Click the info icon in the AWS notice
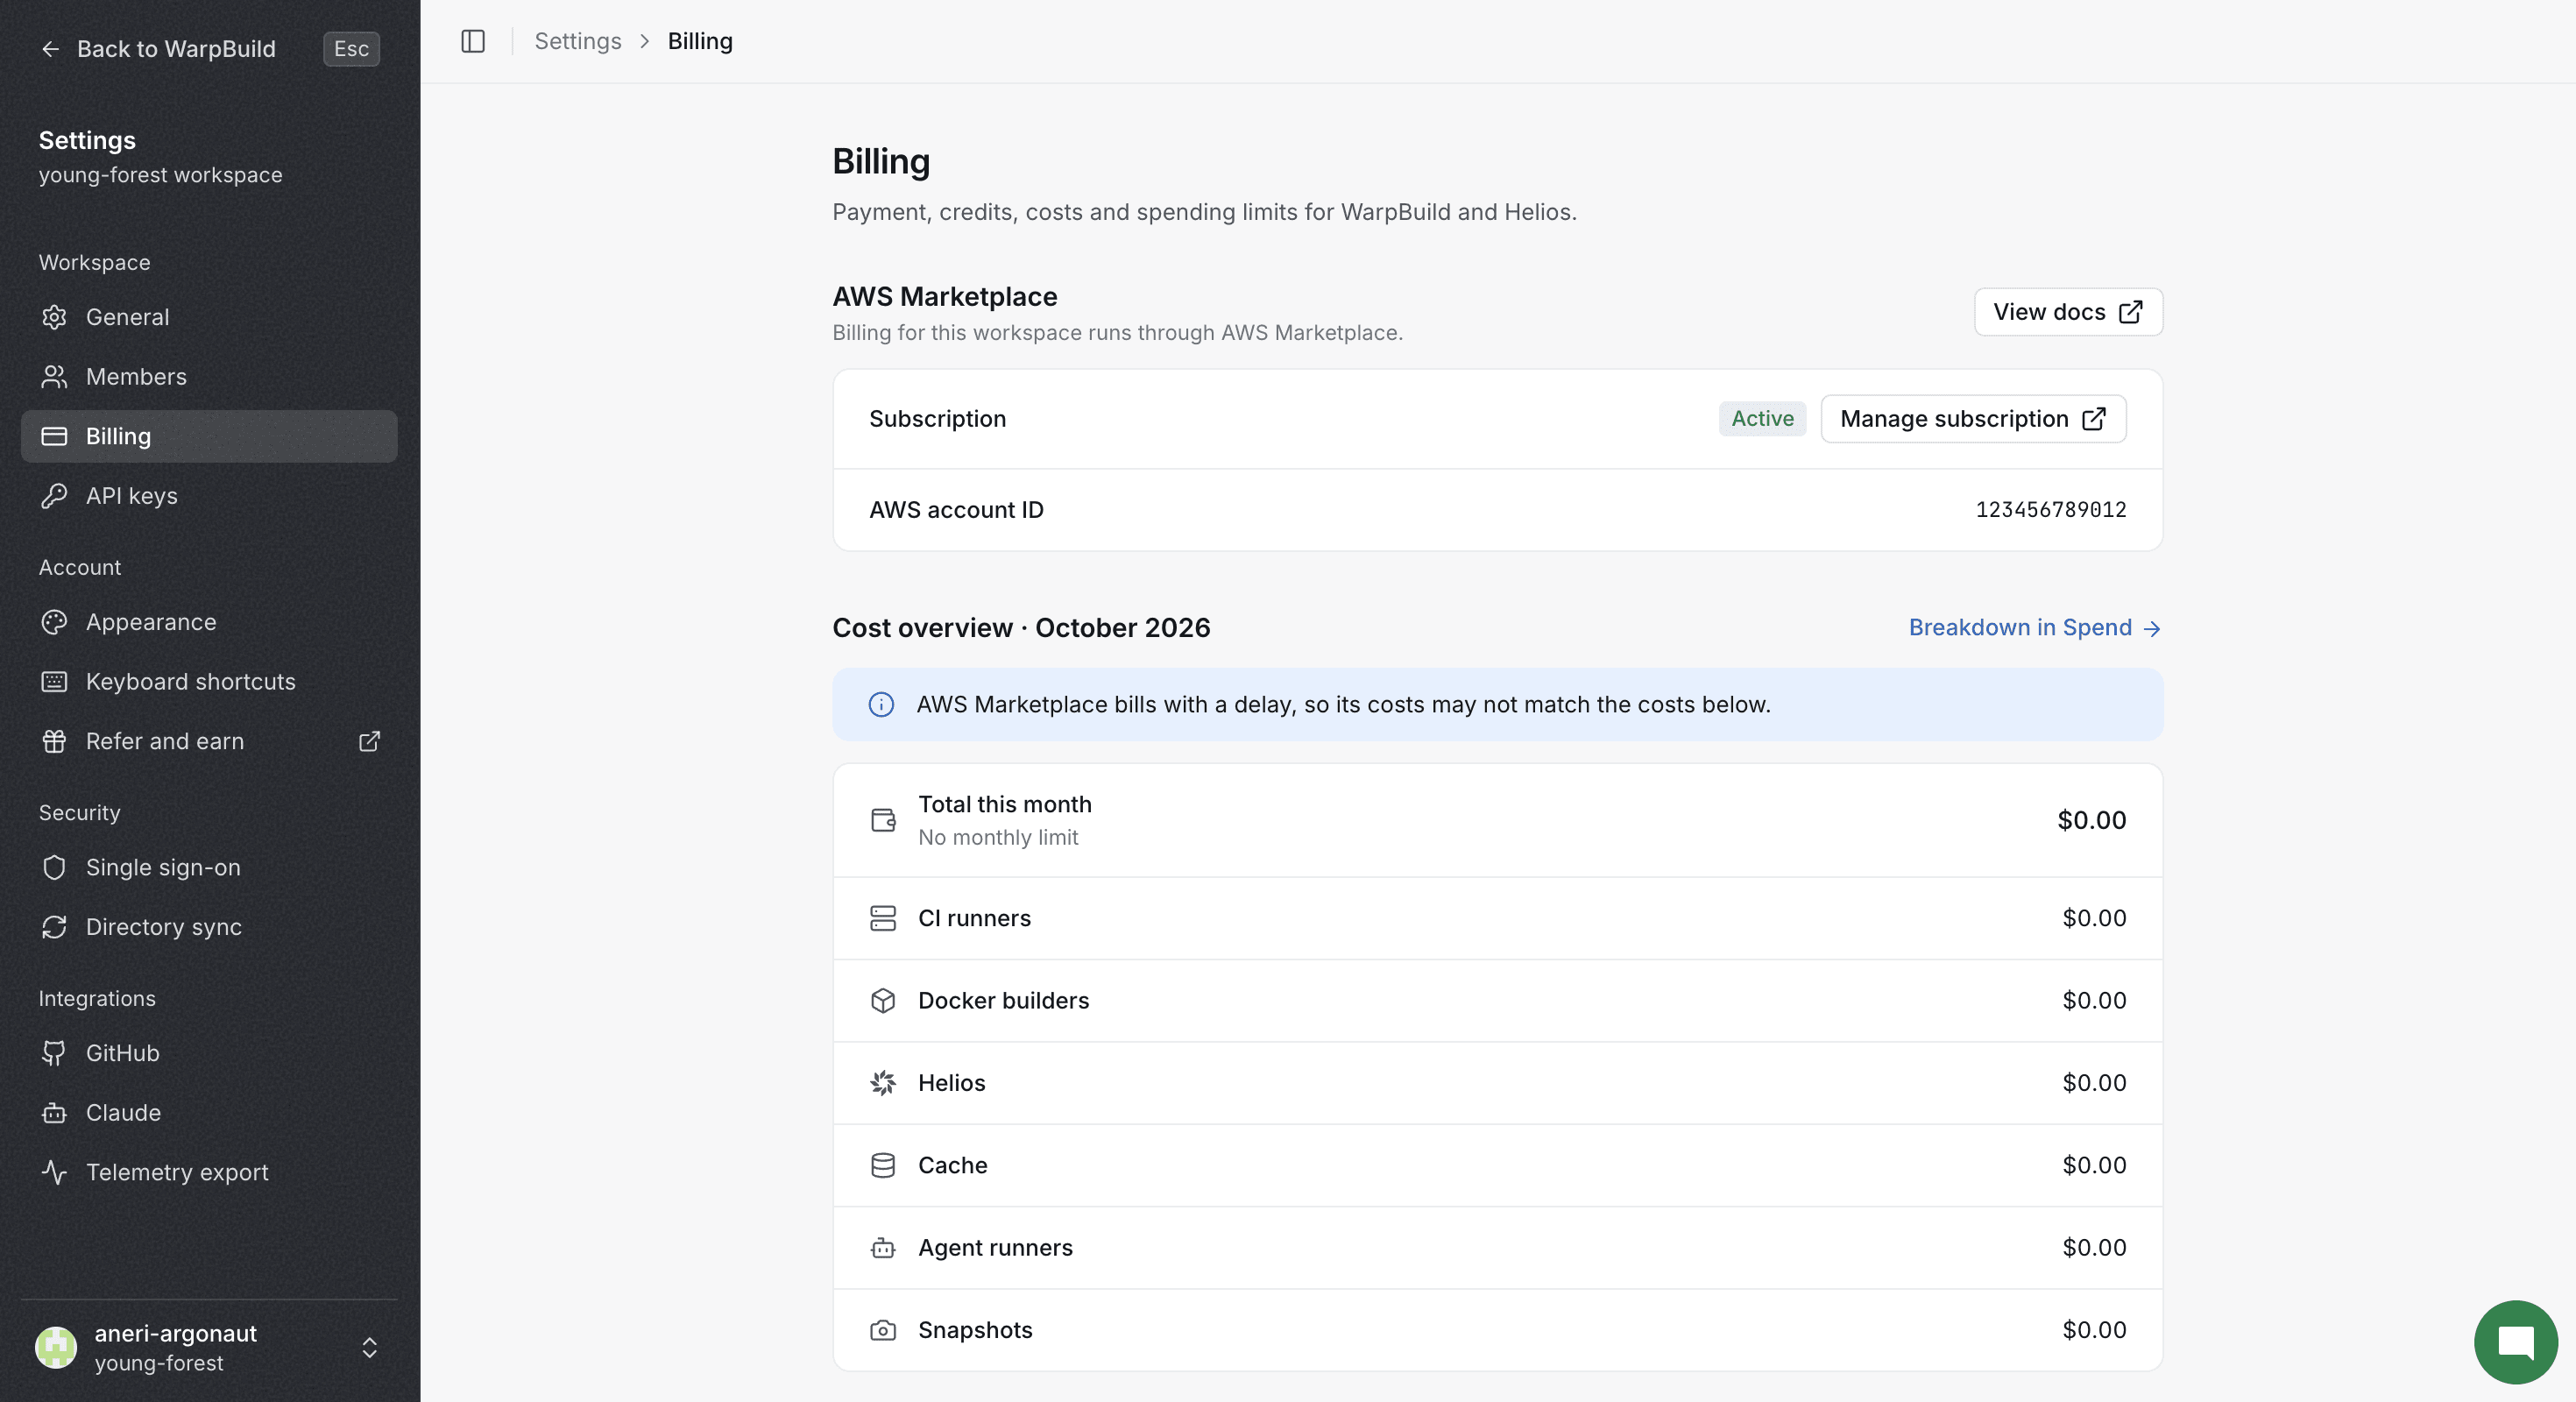 tap(881, 705)
